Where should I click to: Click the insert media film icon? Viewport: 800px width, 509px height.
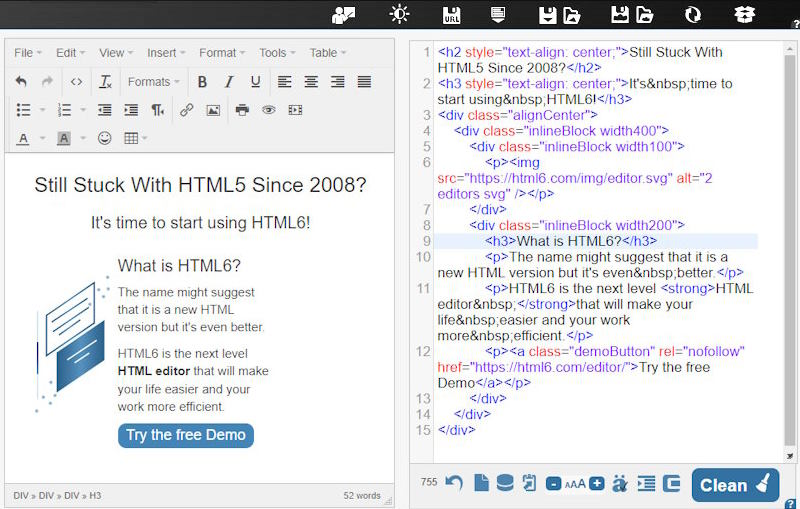pos(295,110)
